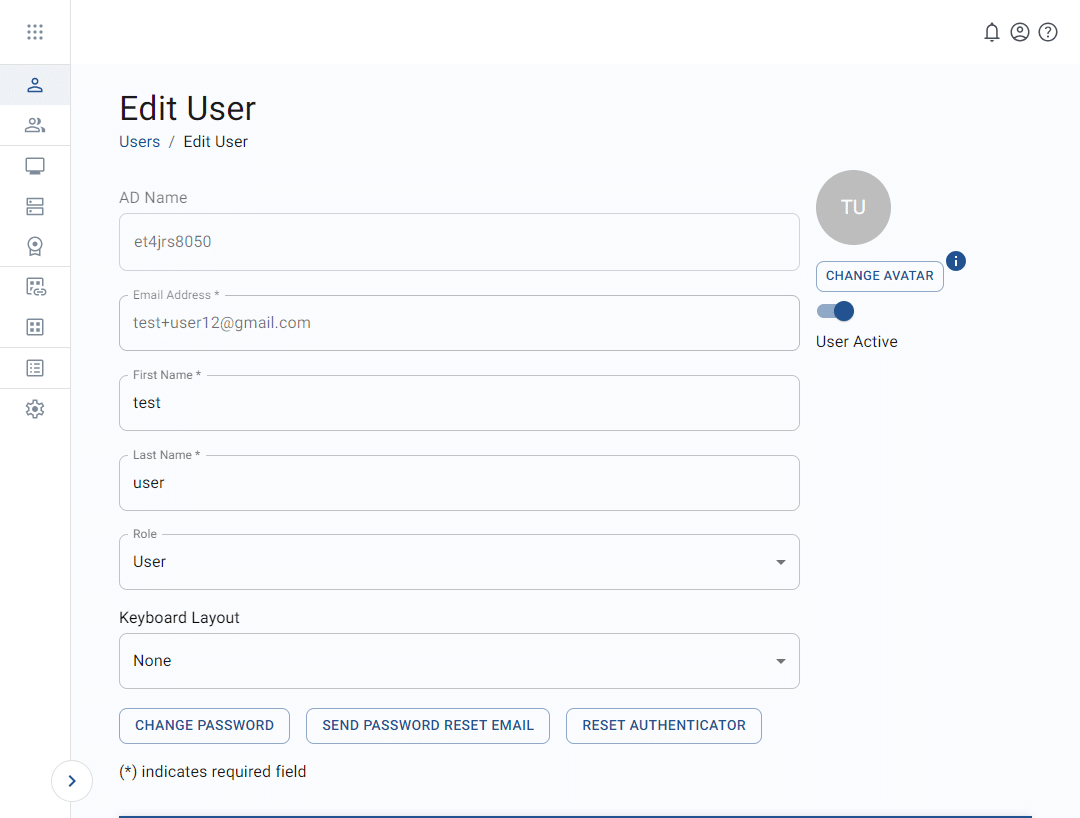1080x818 pixels.
Task: Open the Users section in the sidebar
Action: point(35,85)
